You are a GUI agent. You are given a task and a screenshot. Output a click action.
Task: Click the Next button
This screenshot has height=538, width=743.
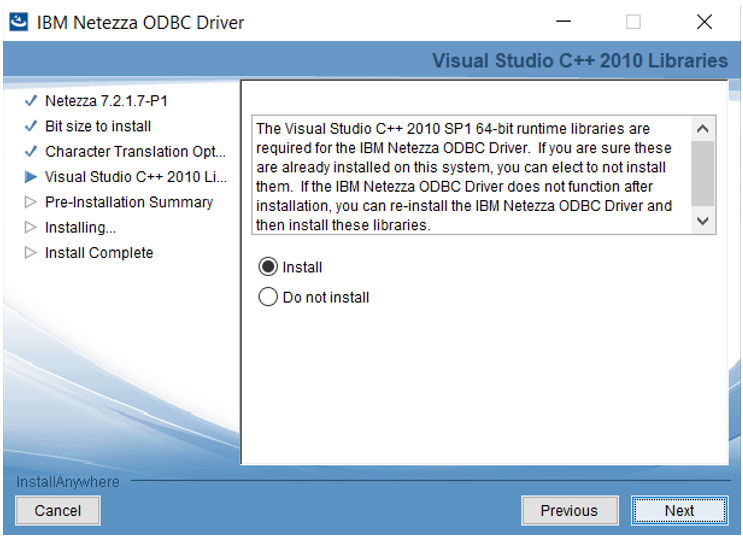pyautogui.click(x=679, y=511)
